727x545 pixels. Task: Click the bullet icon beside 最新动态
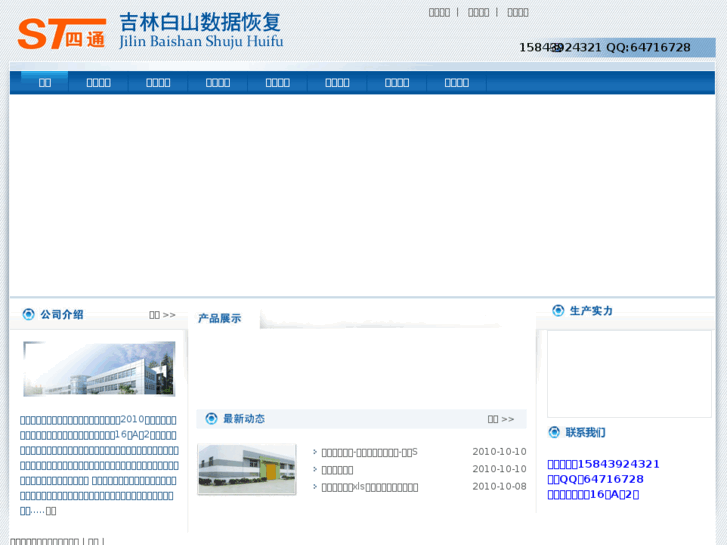click(x=211, y=418)
